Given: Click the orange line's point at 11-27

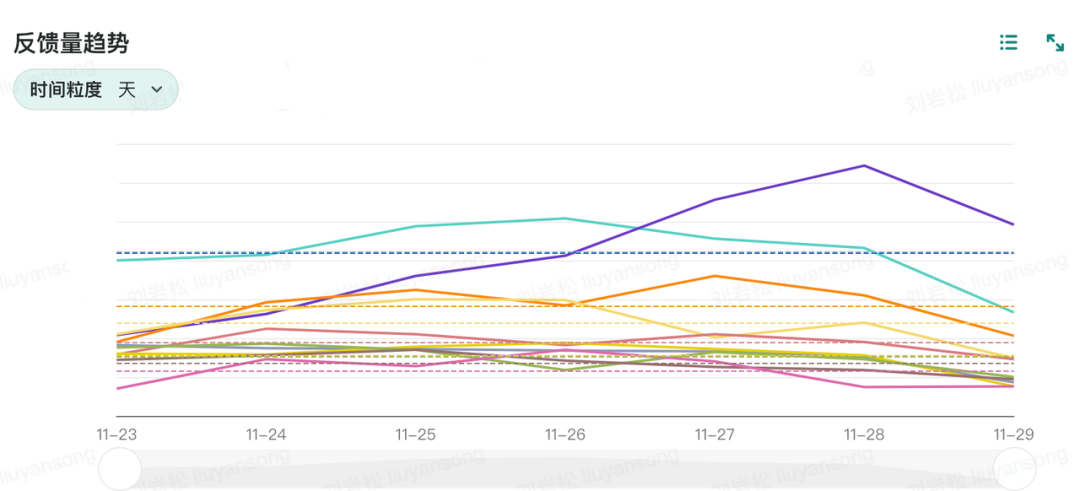Looking at the screenshot, I should coord(714,276).
